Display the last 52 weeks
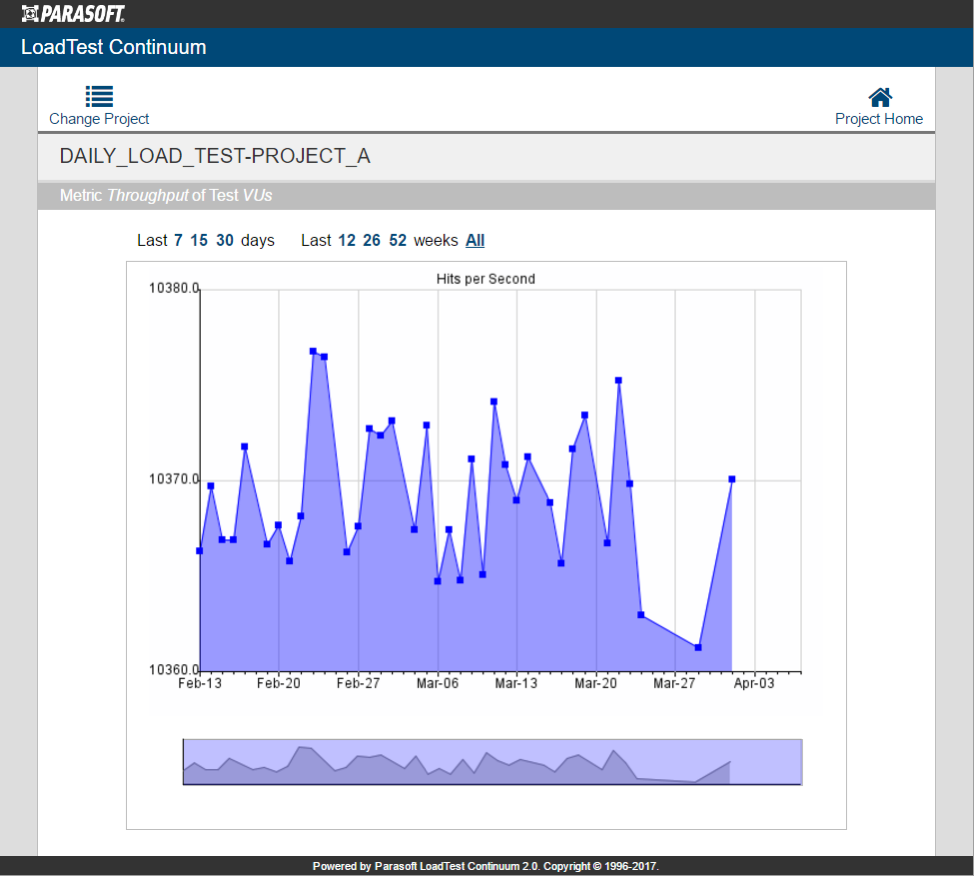The image size is (974, 876). pyautogui.click(x=398, y=240)
